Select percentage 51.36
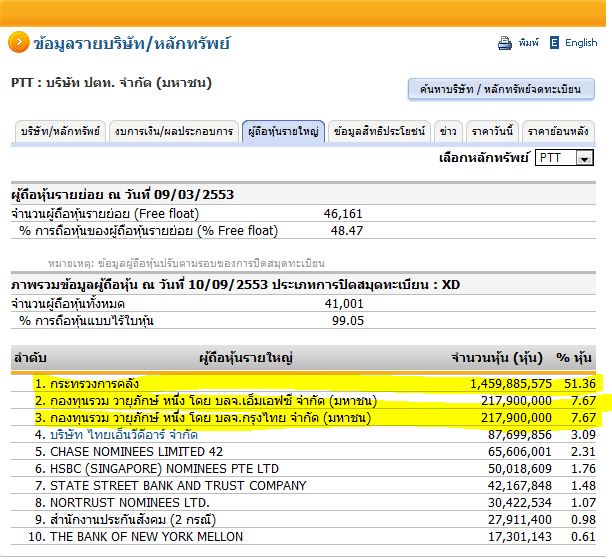The height and width of the screenshot is (559, 612). tap(580, 384)
